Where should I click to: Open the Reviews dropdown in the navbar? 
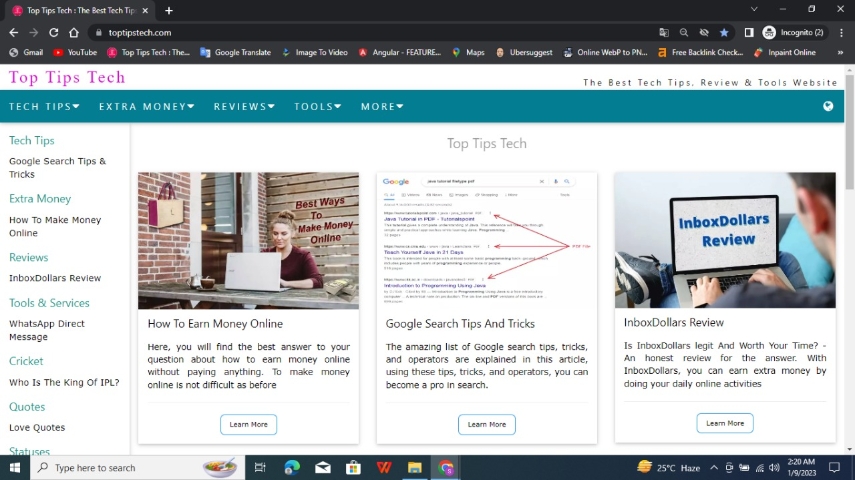tap(244, 106)
